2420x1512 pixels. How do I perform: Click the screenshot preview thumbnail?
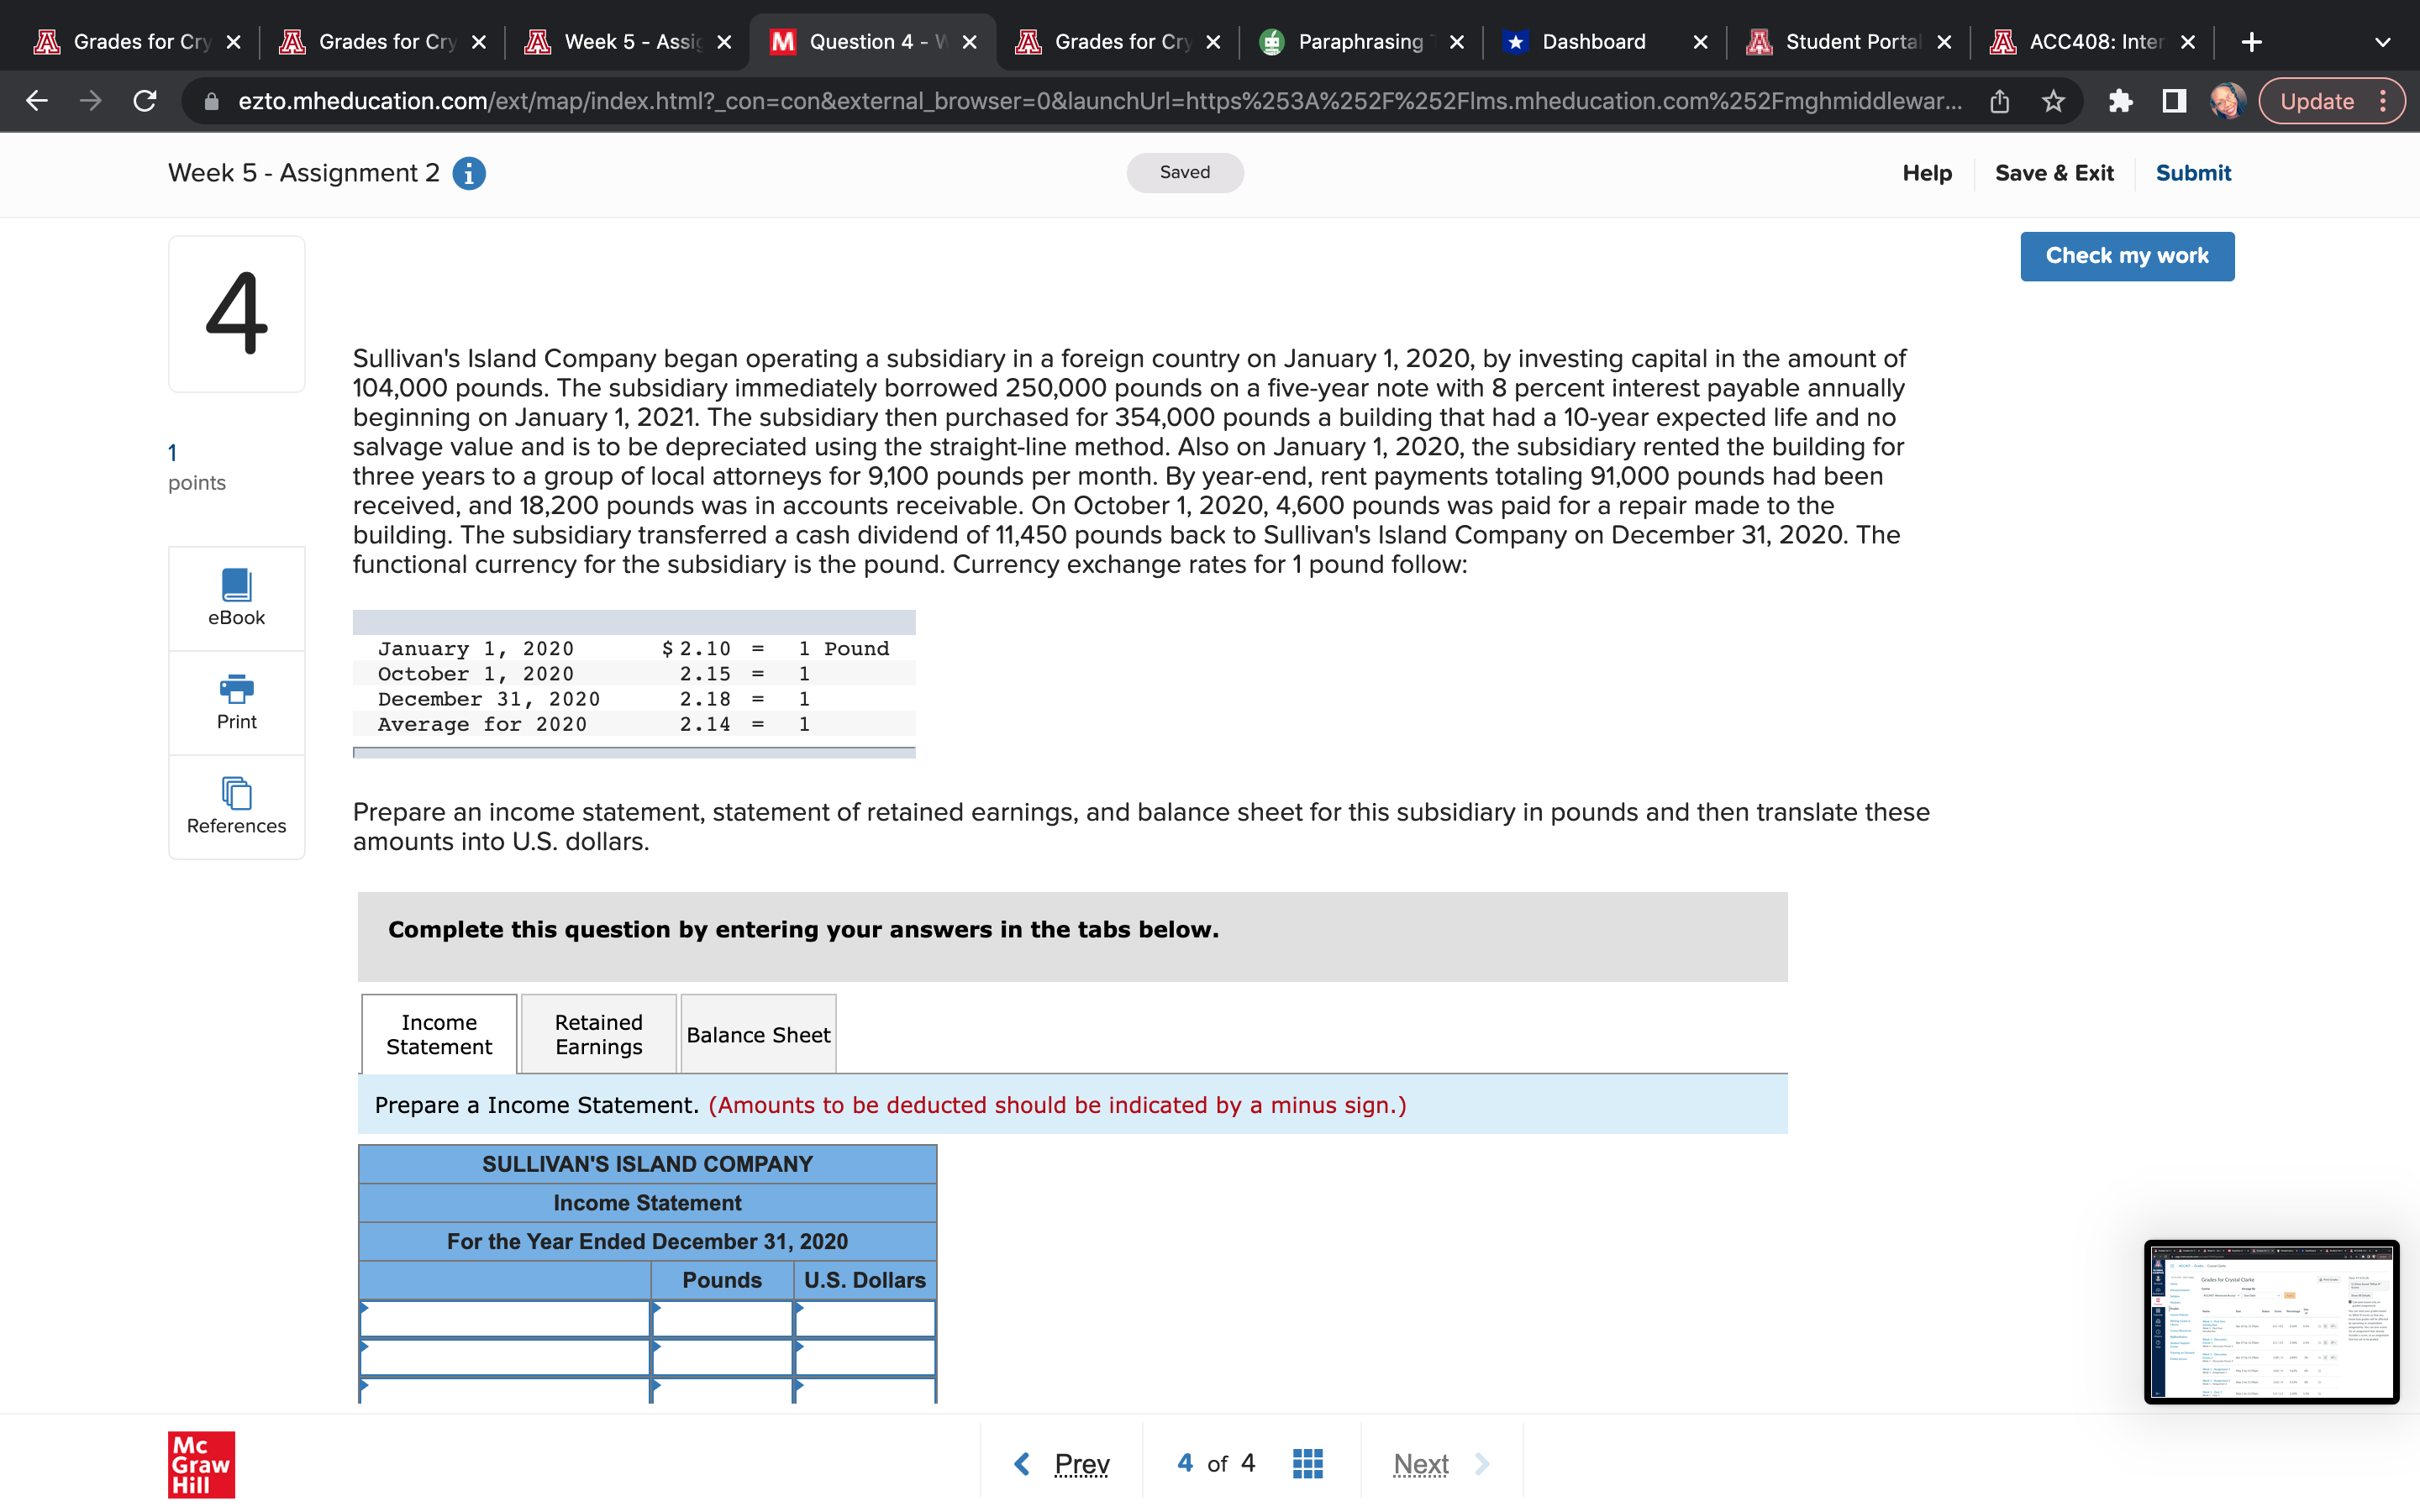pos(2270,1322)
